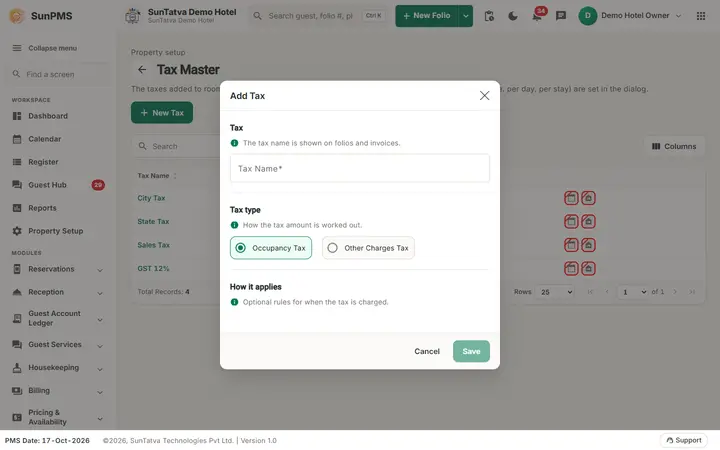The image size is (720, 450).
Task: Go back using Tax Master arrow
Action: (142, 69)
